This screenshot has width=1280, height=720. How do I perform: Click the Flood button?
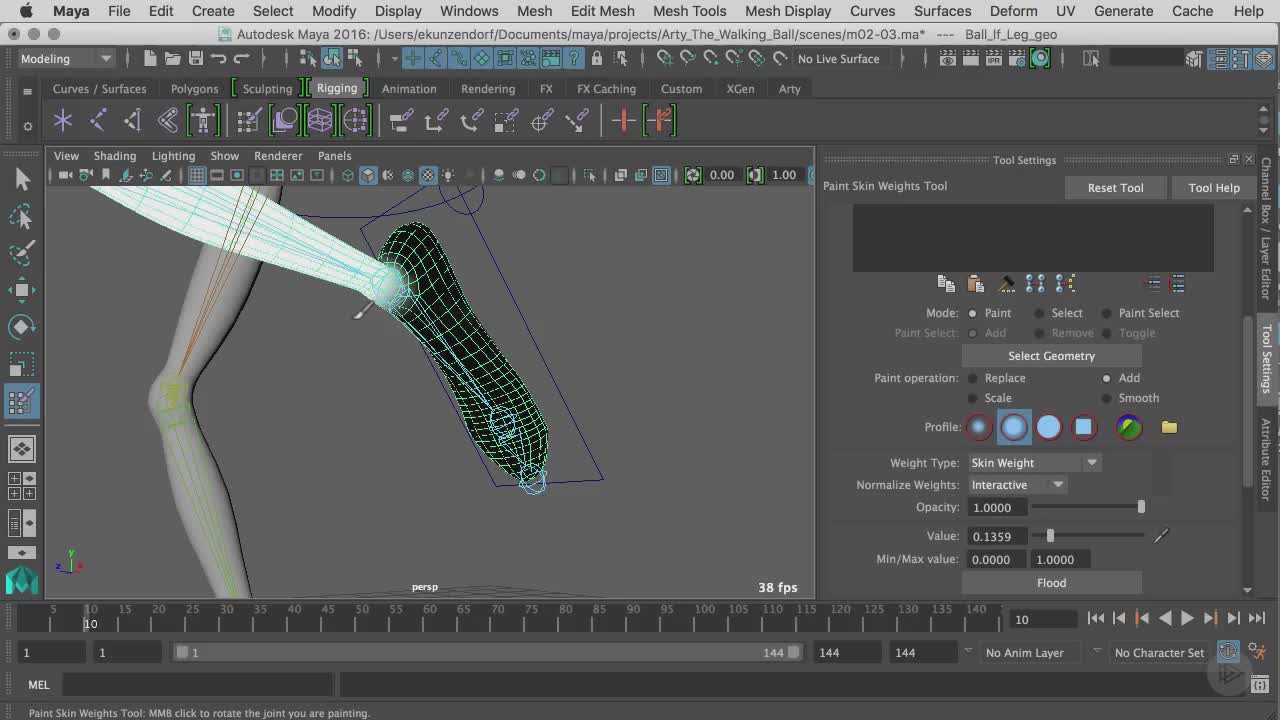1051,583
